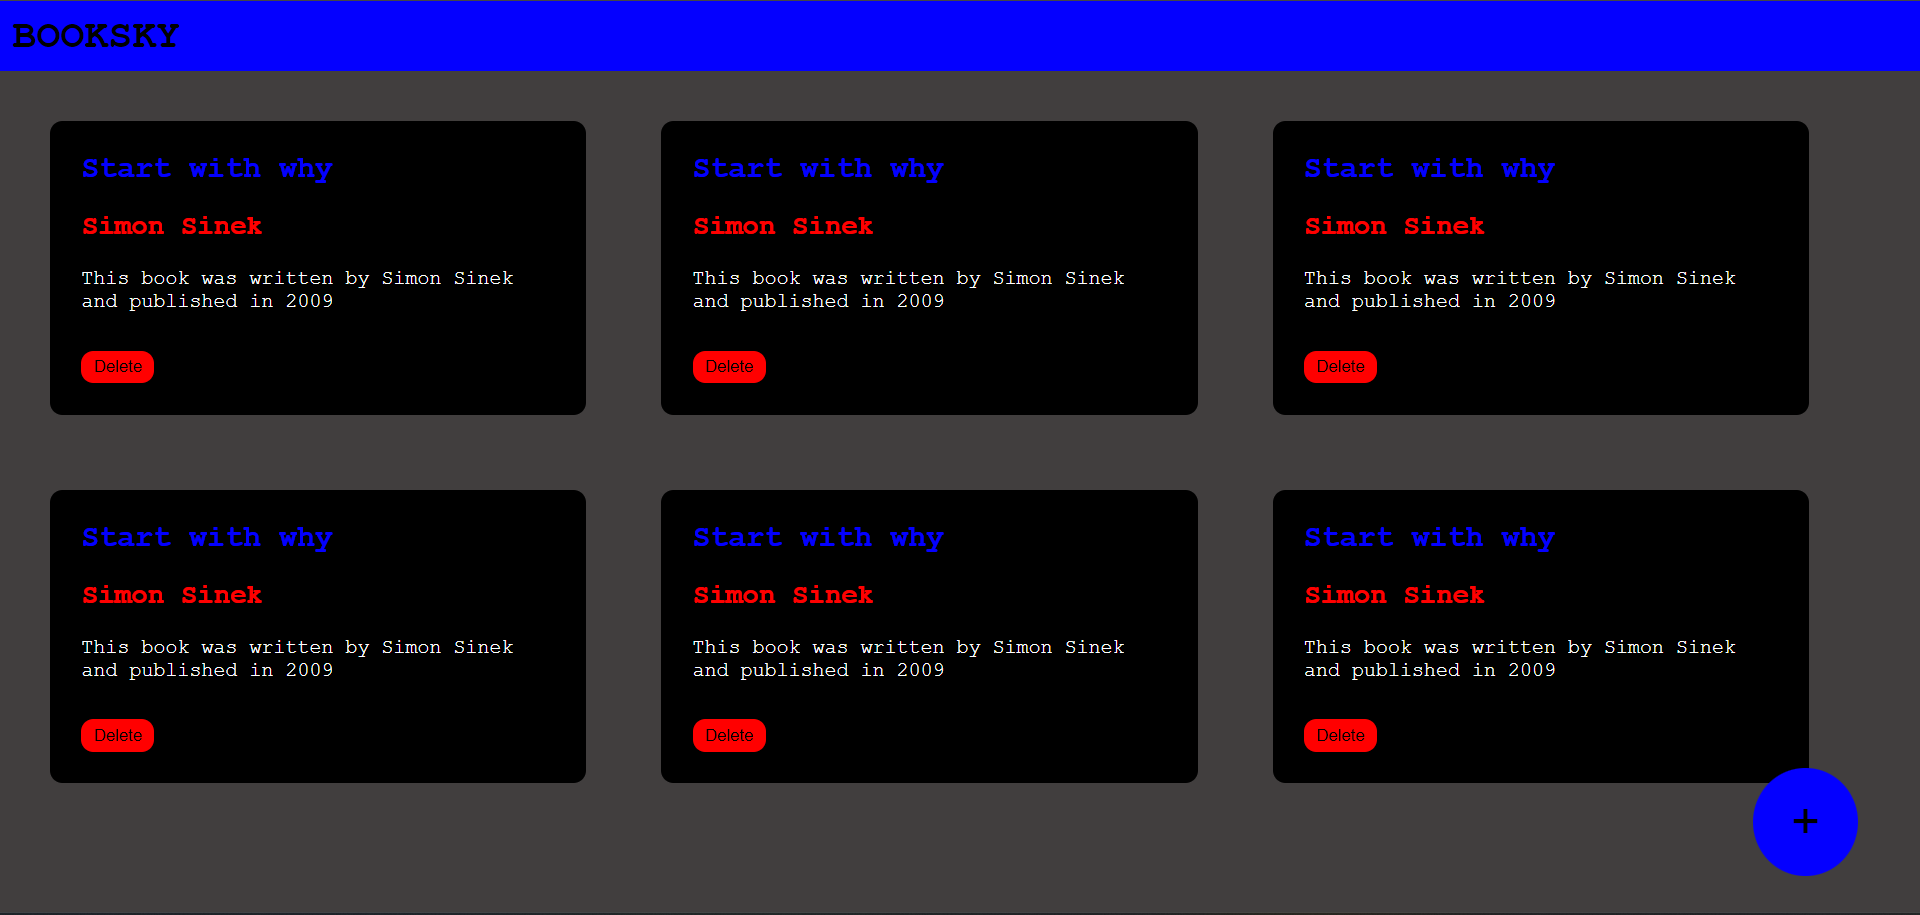The width and height of the screenshot is (1920, 915).
Task: Delete the book in the bottom-left card
Action: pos(118,735)
